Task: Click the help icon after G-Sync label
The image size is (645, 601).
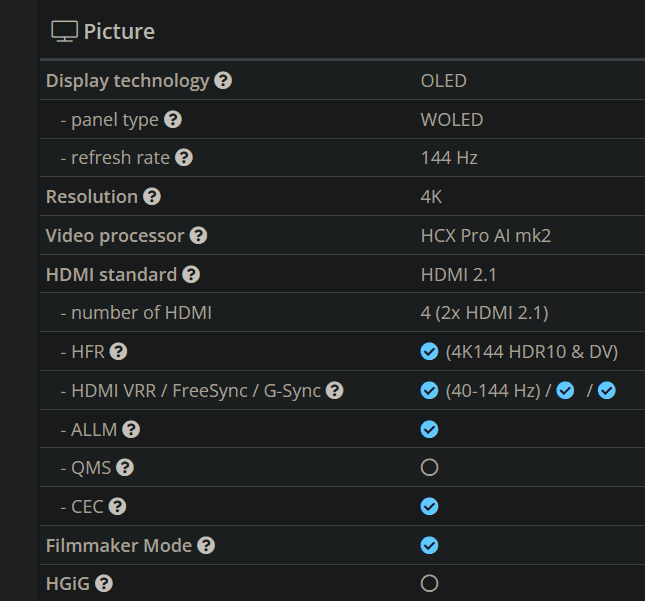Action: click(335, 390)
